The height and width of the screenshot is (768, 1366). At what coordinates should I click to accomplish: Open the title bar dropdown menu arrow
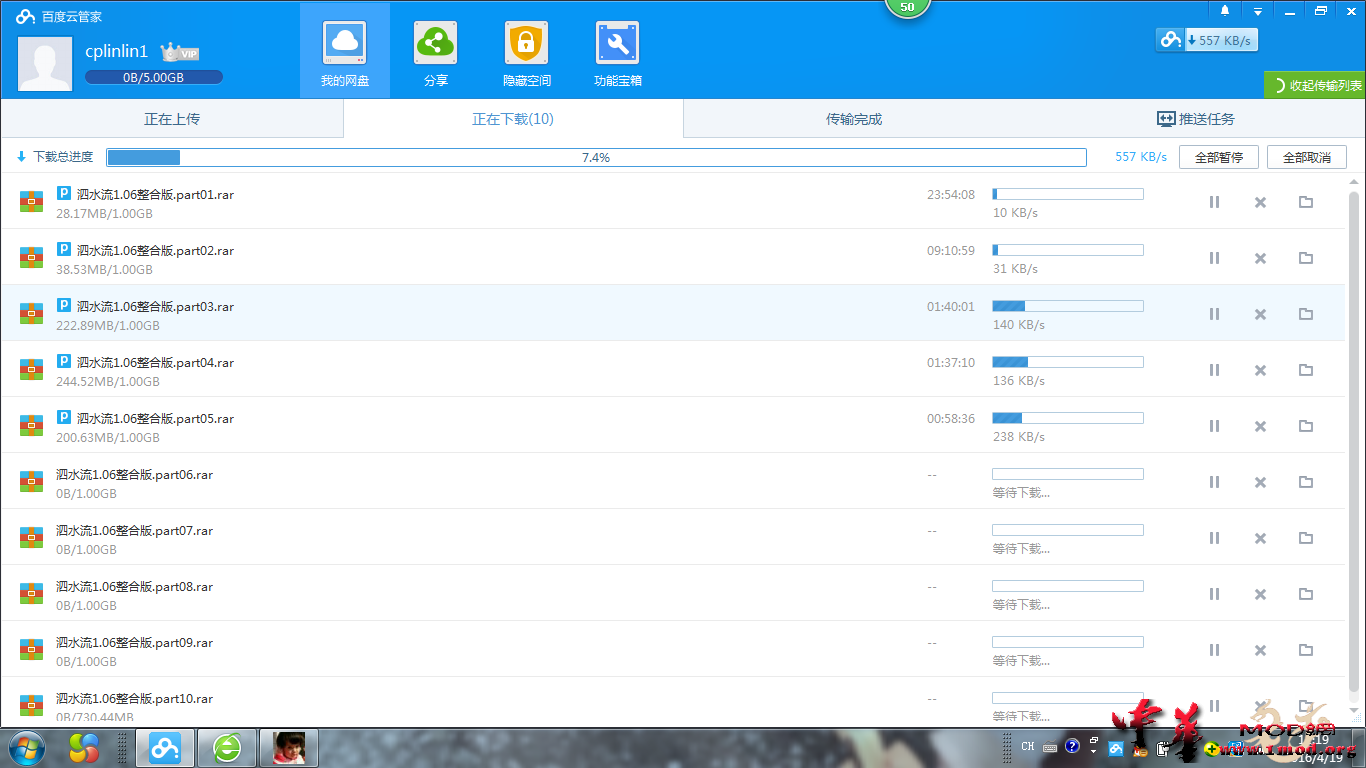coord(1257,11)
